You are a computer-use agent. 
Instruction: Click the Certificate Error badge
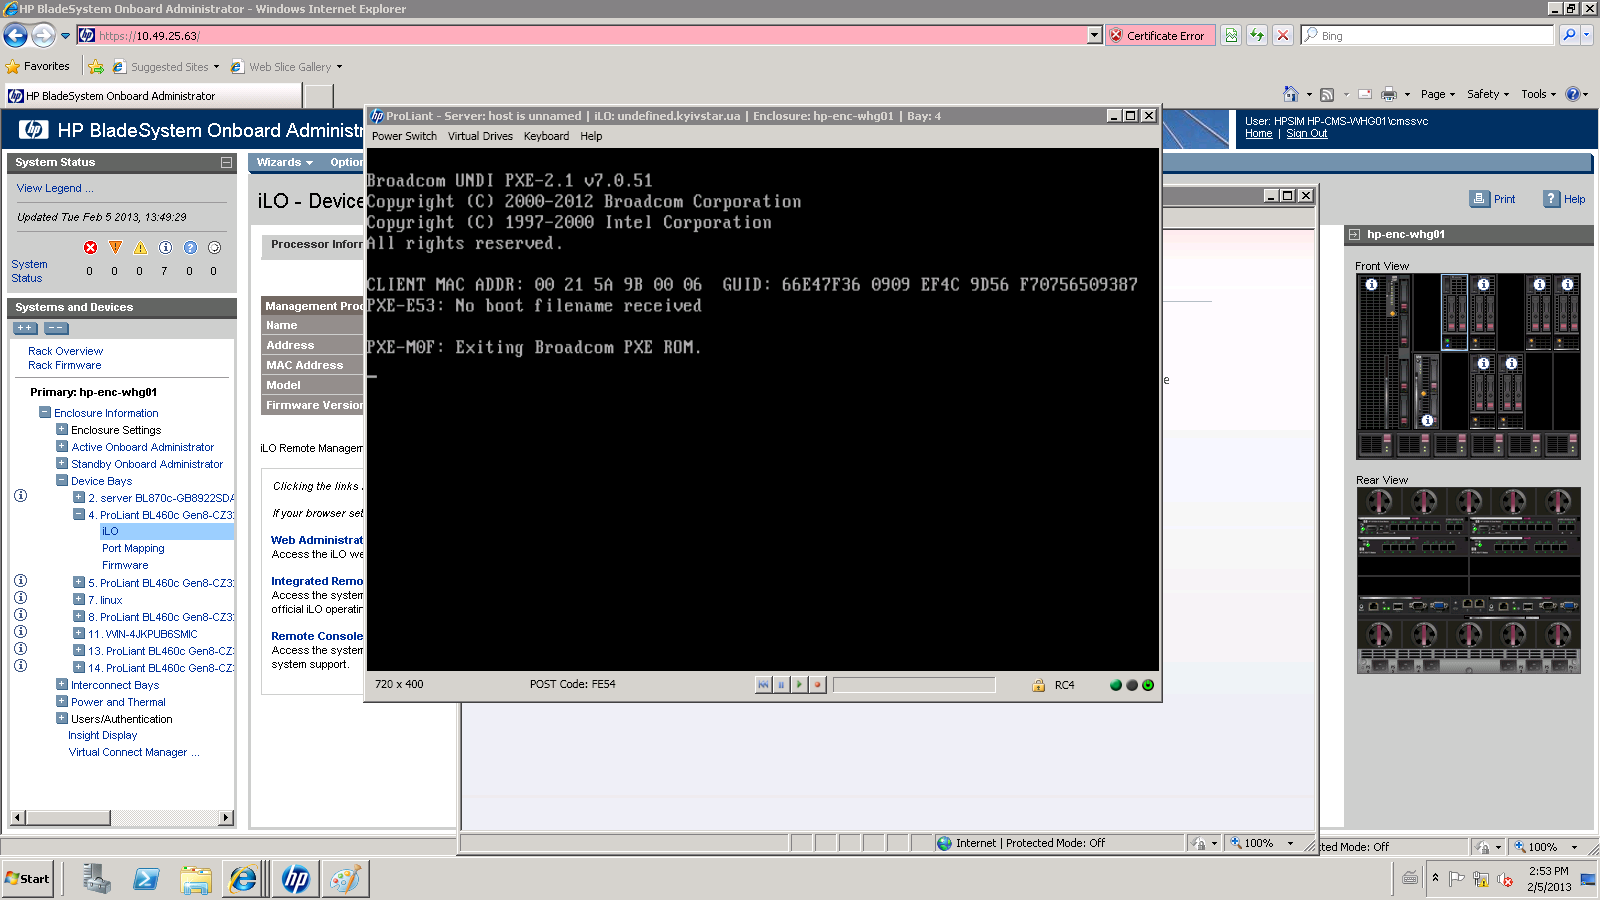point(1160,35)
